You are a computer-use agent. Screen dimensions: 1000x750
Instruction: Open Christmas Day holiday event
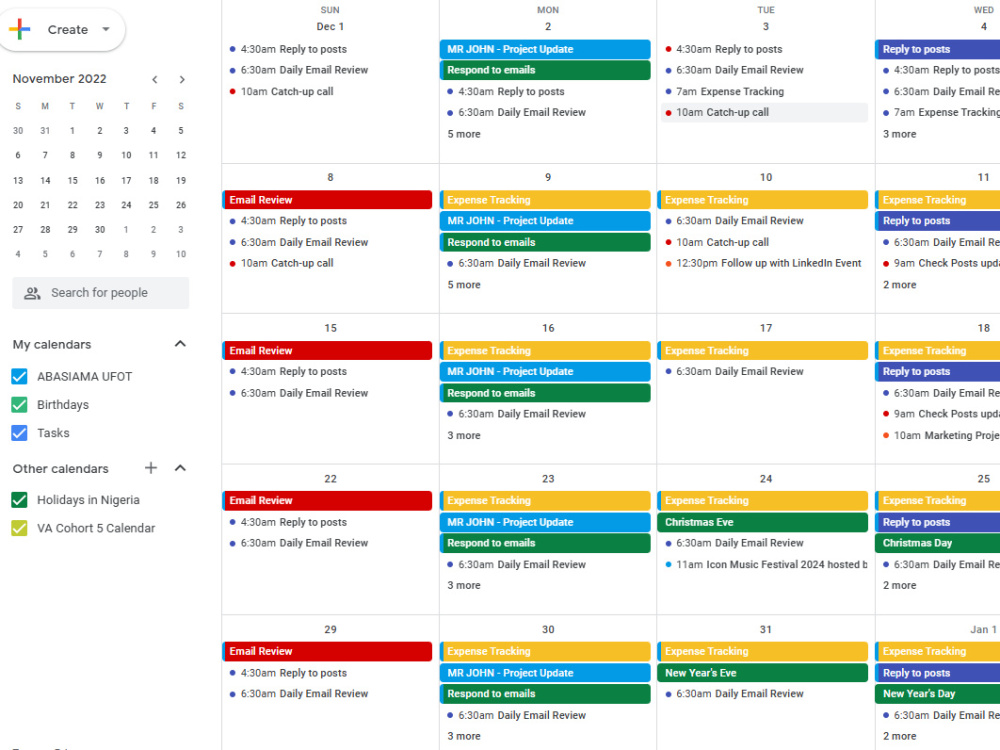[x=938, y=543]
